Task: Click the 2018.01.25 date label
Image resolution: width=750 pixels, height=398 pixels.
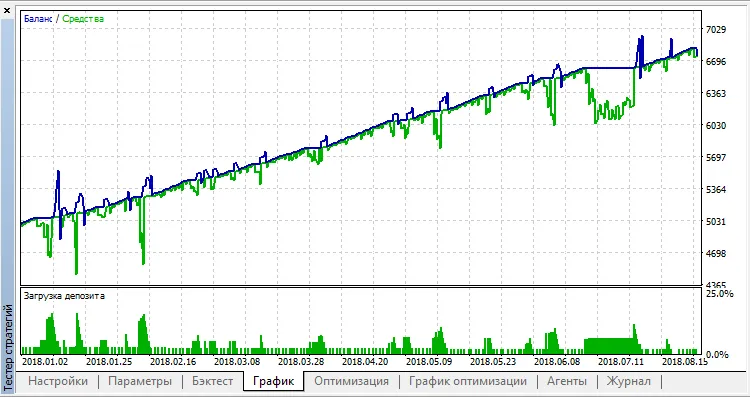Action: tap(109, 361)
